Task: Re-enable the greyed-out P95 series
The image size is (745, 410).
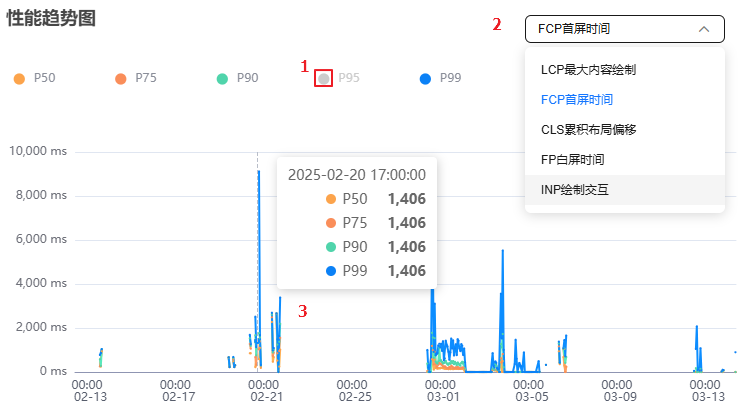Action: coord(339,78)
